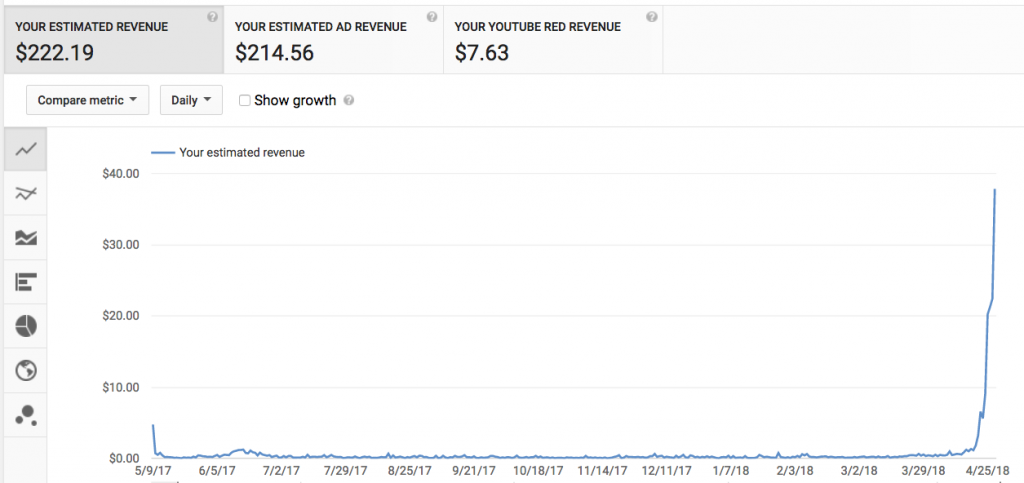Switch to bar chart view
1024x483 pixels.
click(26, 282)
